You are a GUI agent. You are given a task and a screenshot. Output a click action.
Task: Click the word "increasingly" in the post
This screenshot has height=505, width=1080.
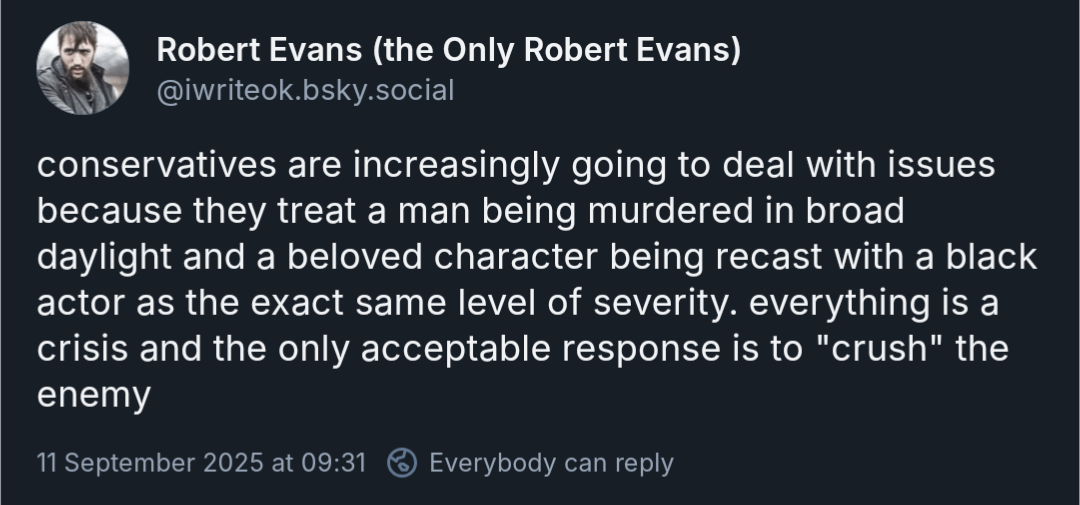(x=455, y=165)
